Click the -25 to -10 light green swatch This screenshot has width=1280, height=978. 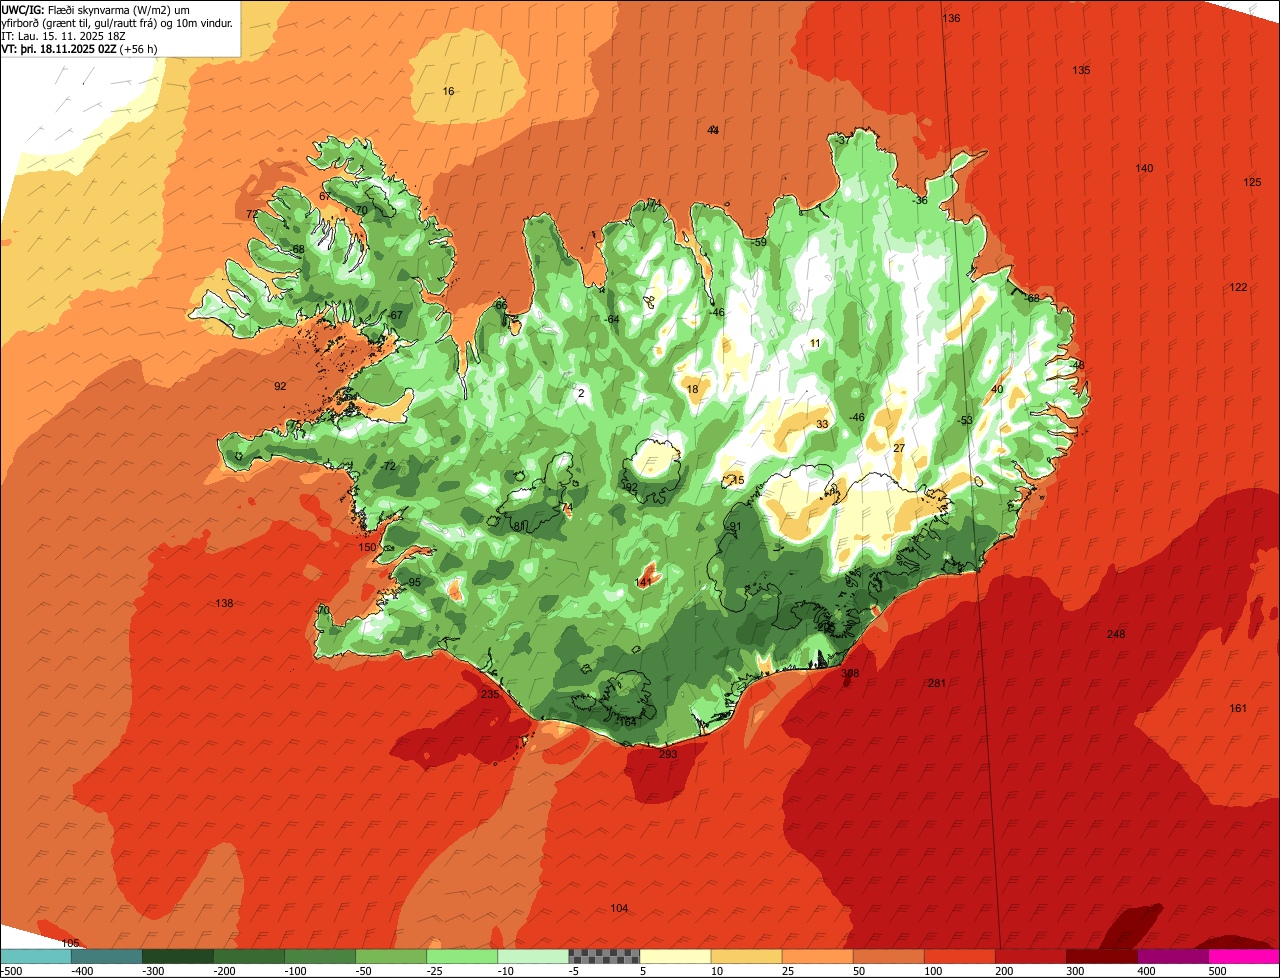click(x=462, y=956)
